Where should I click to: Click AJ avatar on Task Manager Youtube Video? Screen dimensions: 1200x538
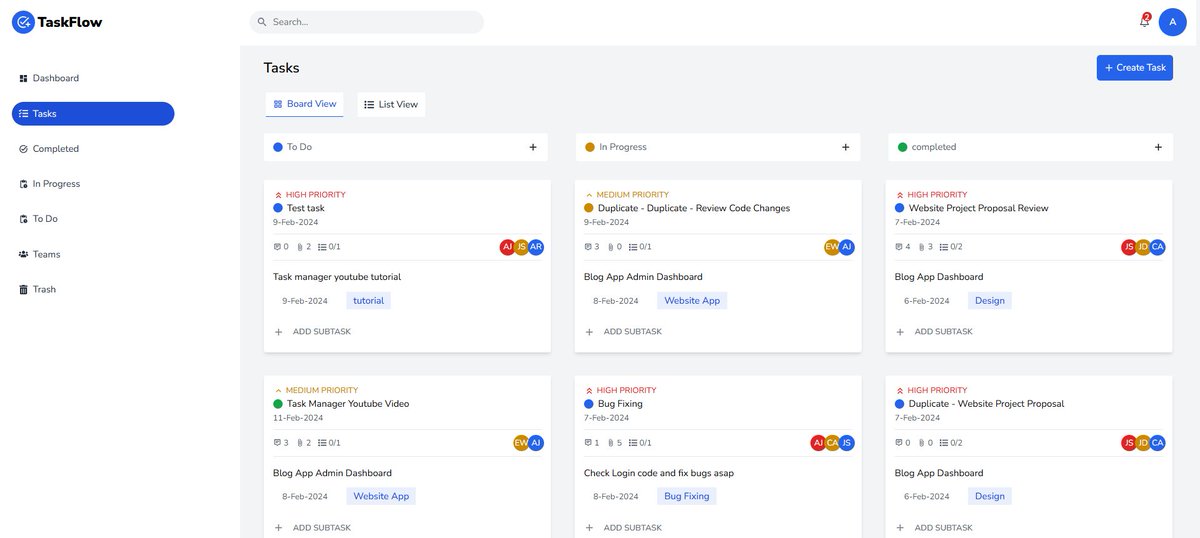(x=536, y=443)
